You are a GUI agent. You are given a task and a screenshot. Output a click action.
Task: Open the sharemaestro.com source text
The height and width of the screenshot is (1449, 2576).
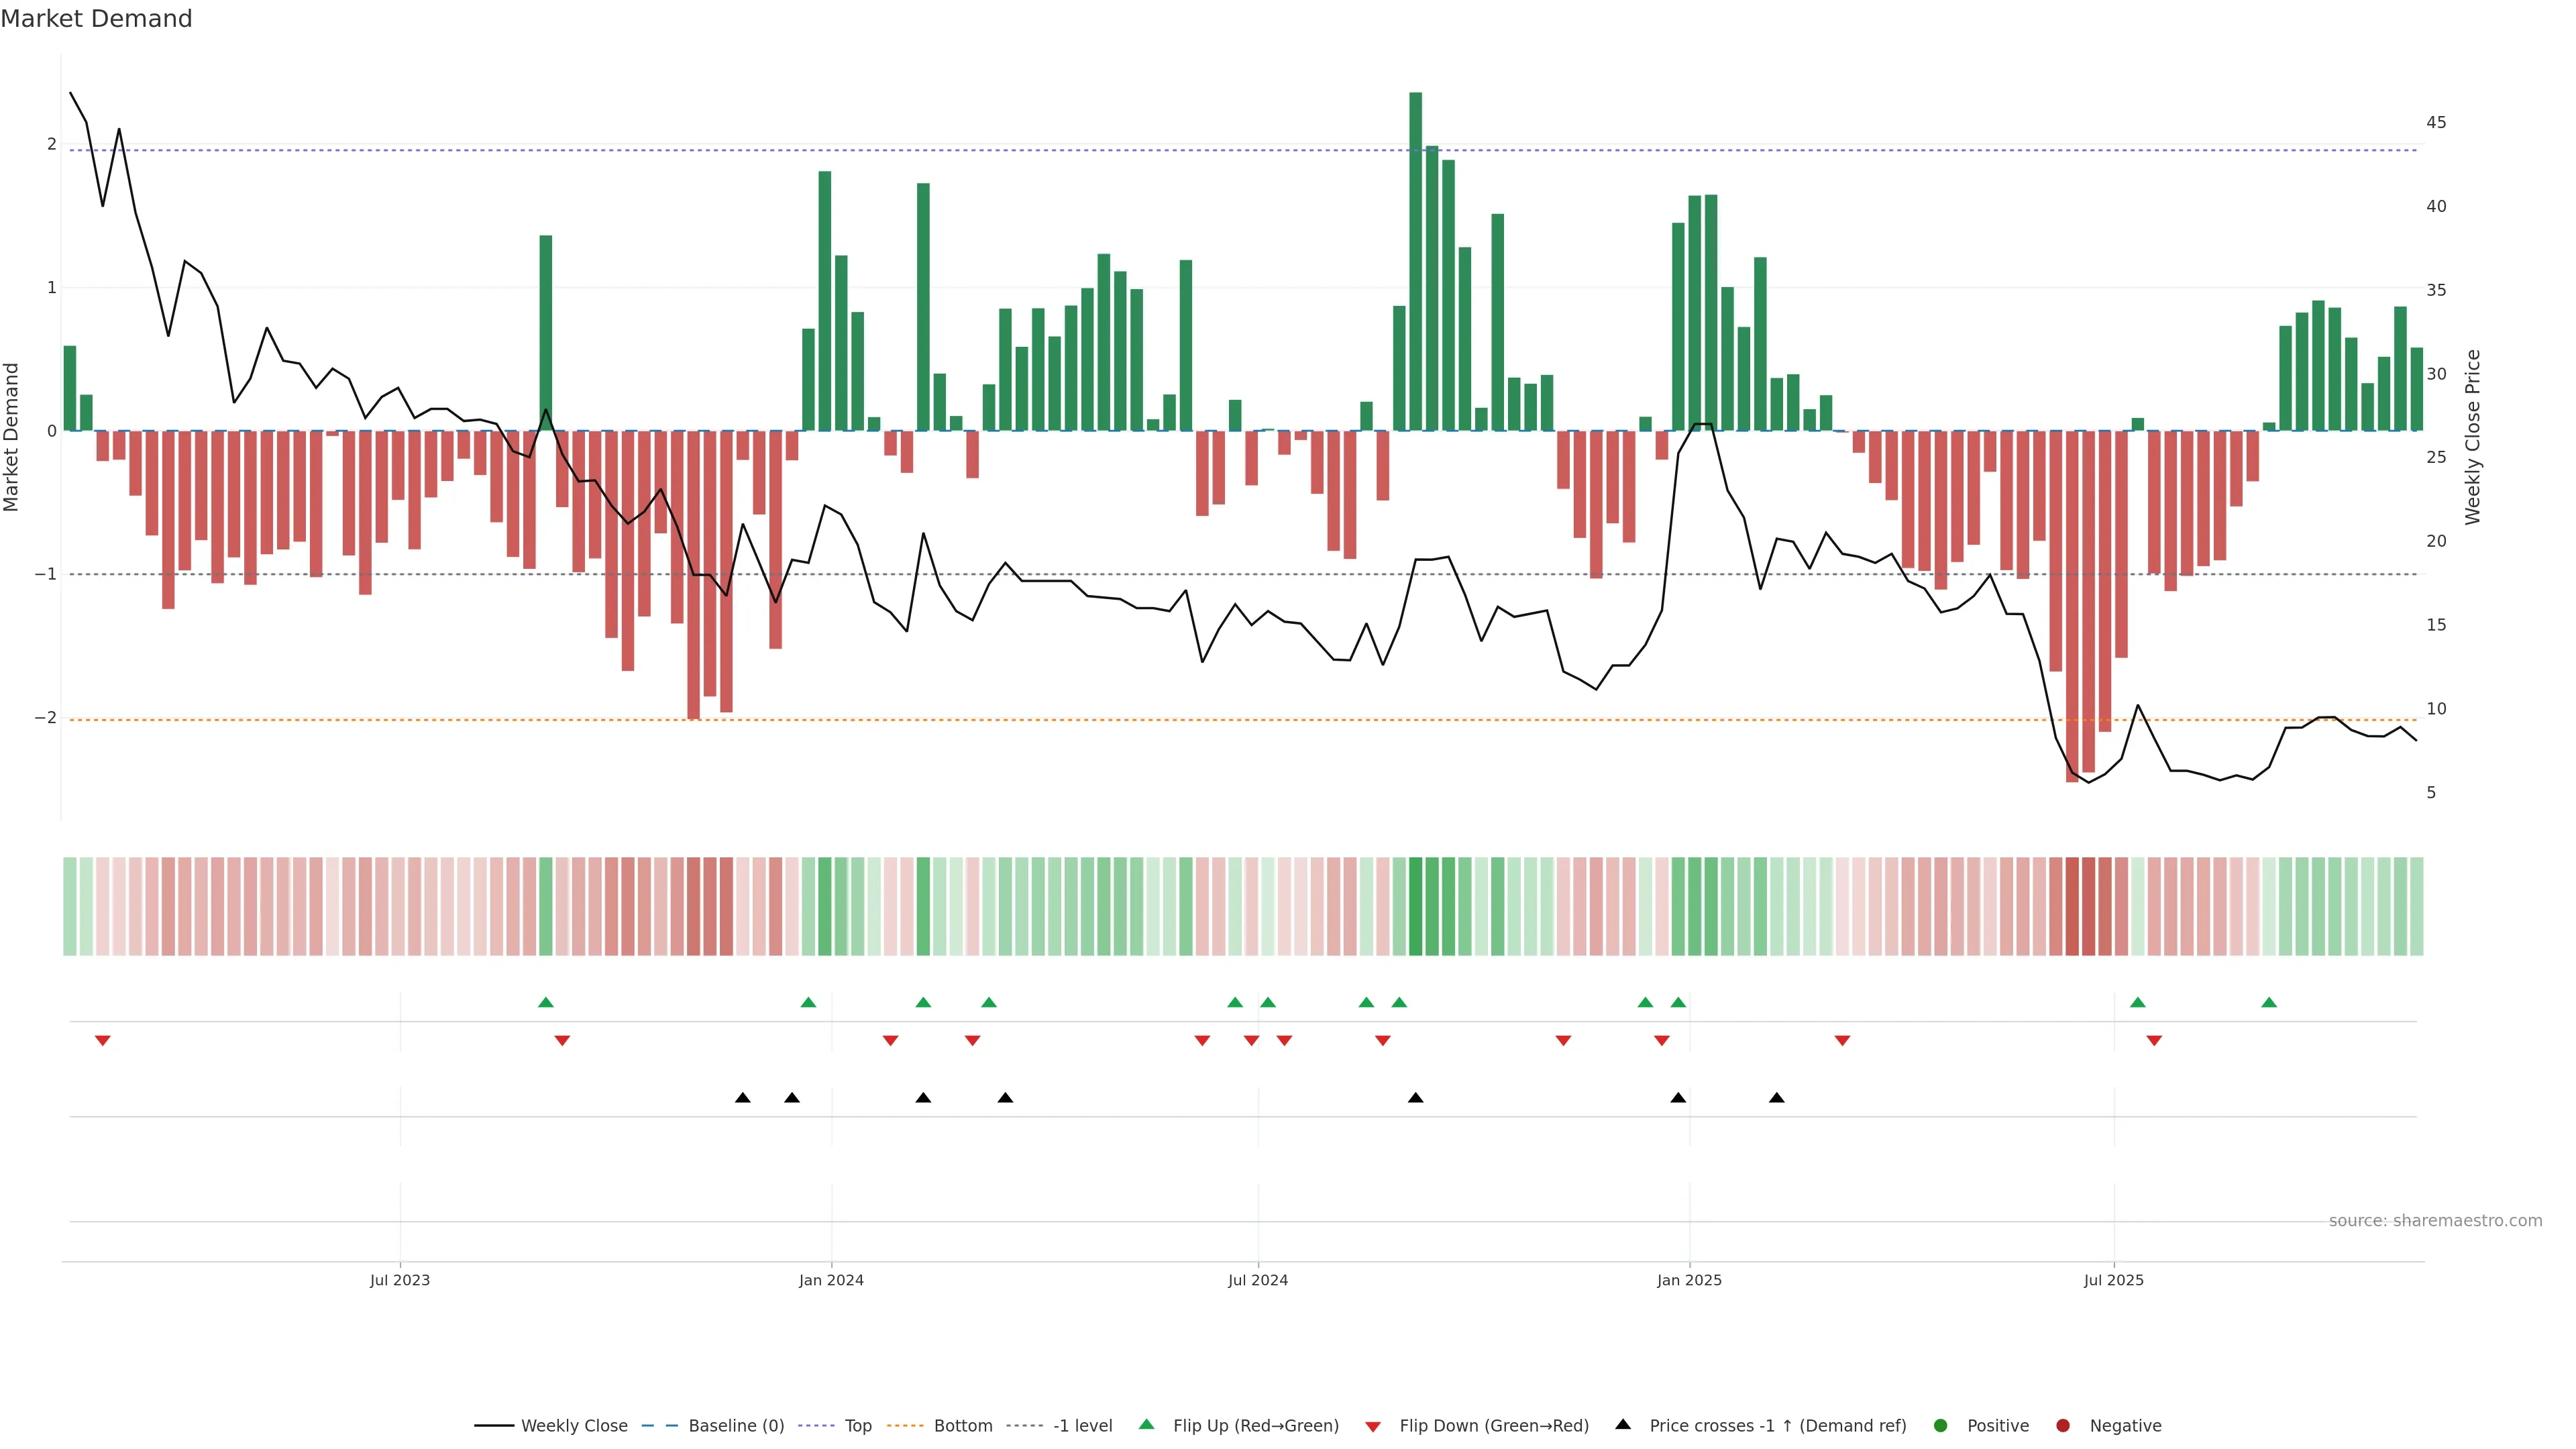(x=2435, y=1221)
